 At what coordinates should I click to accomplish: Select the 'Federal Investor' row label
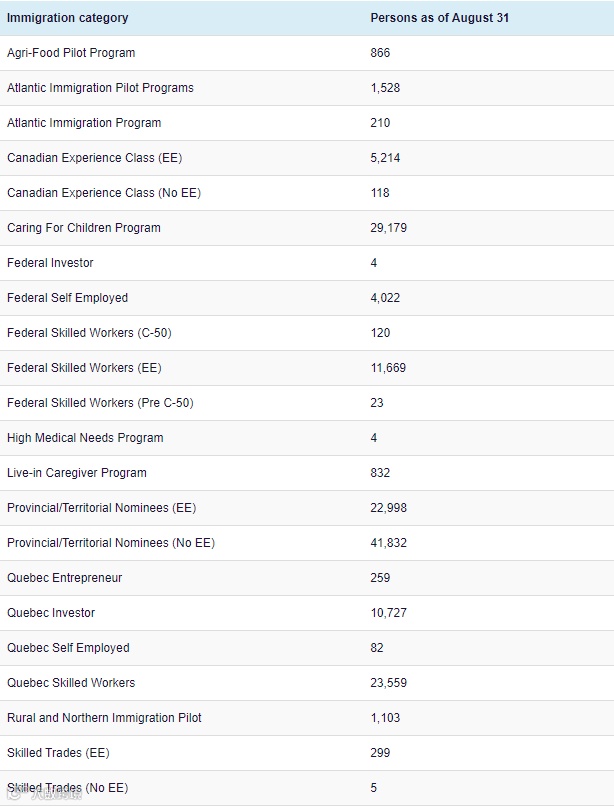[x=50, y=263]
